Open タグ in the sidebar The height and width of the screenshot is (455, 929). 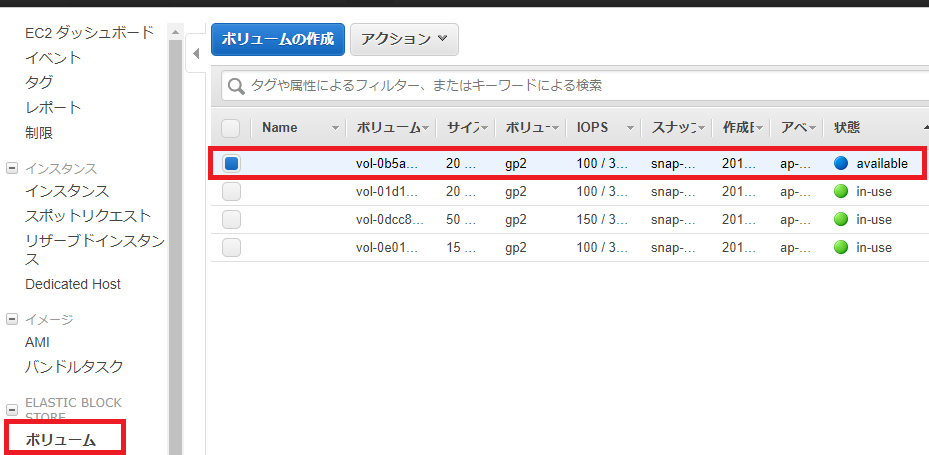39,82
